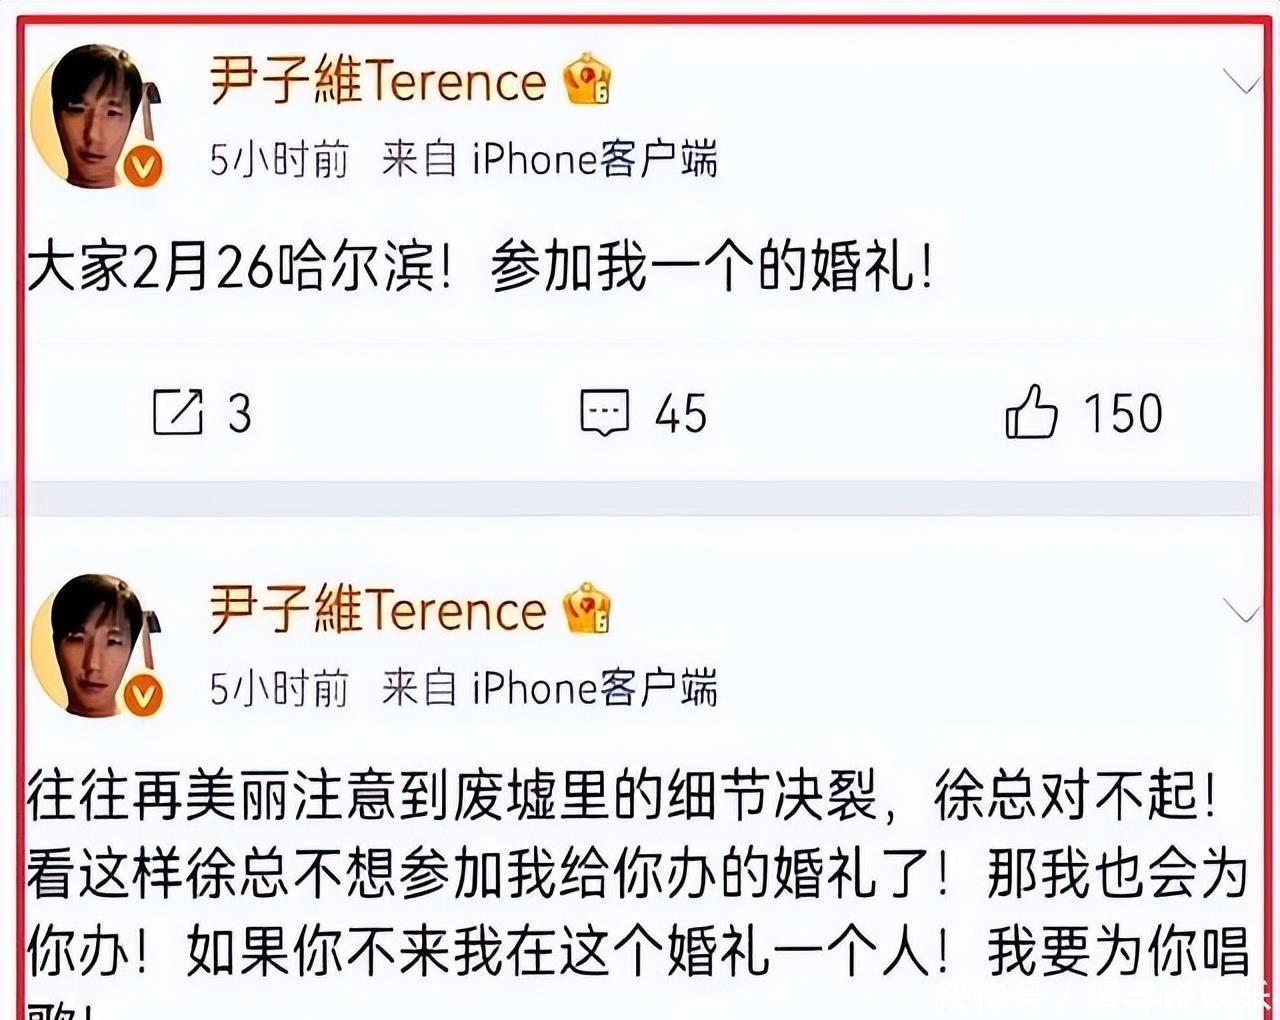The height and width of the screenshot is (1020, 1280).
Task: Expand first post's options chevron
Action: [1241, 83]
